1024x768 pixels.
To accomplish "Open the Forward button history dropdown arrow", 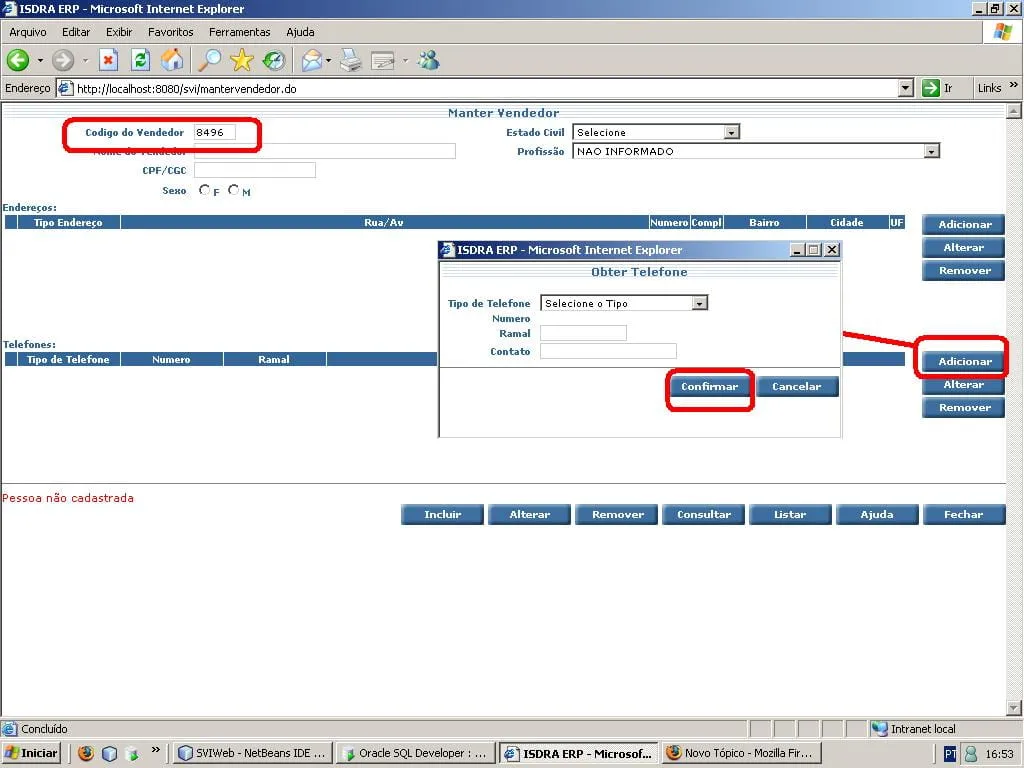I will 85,61.
